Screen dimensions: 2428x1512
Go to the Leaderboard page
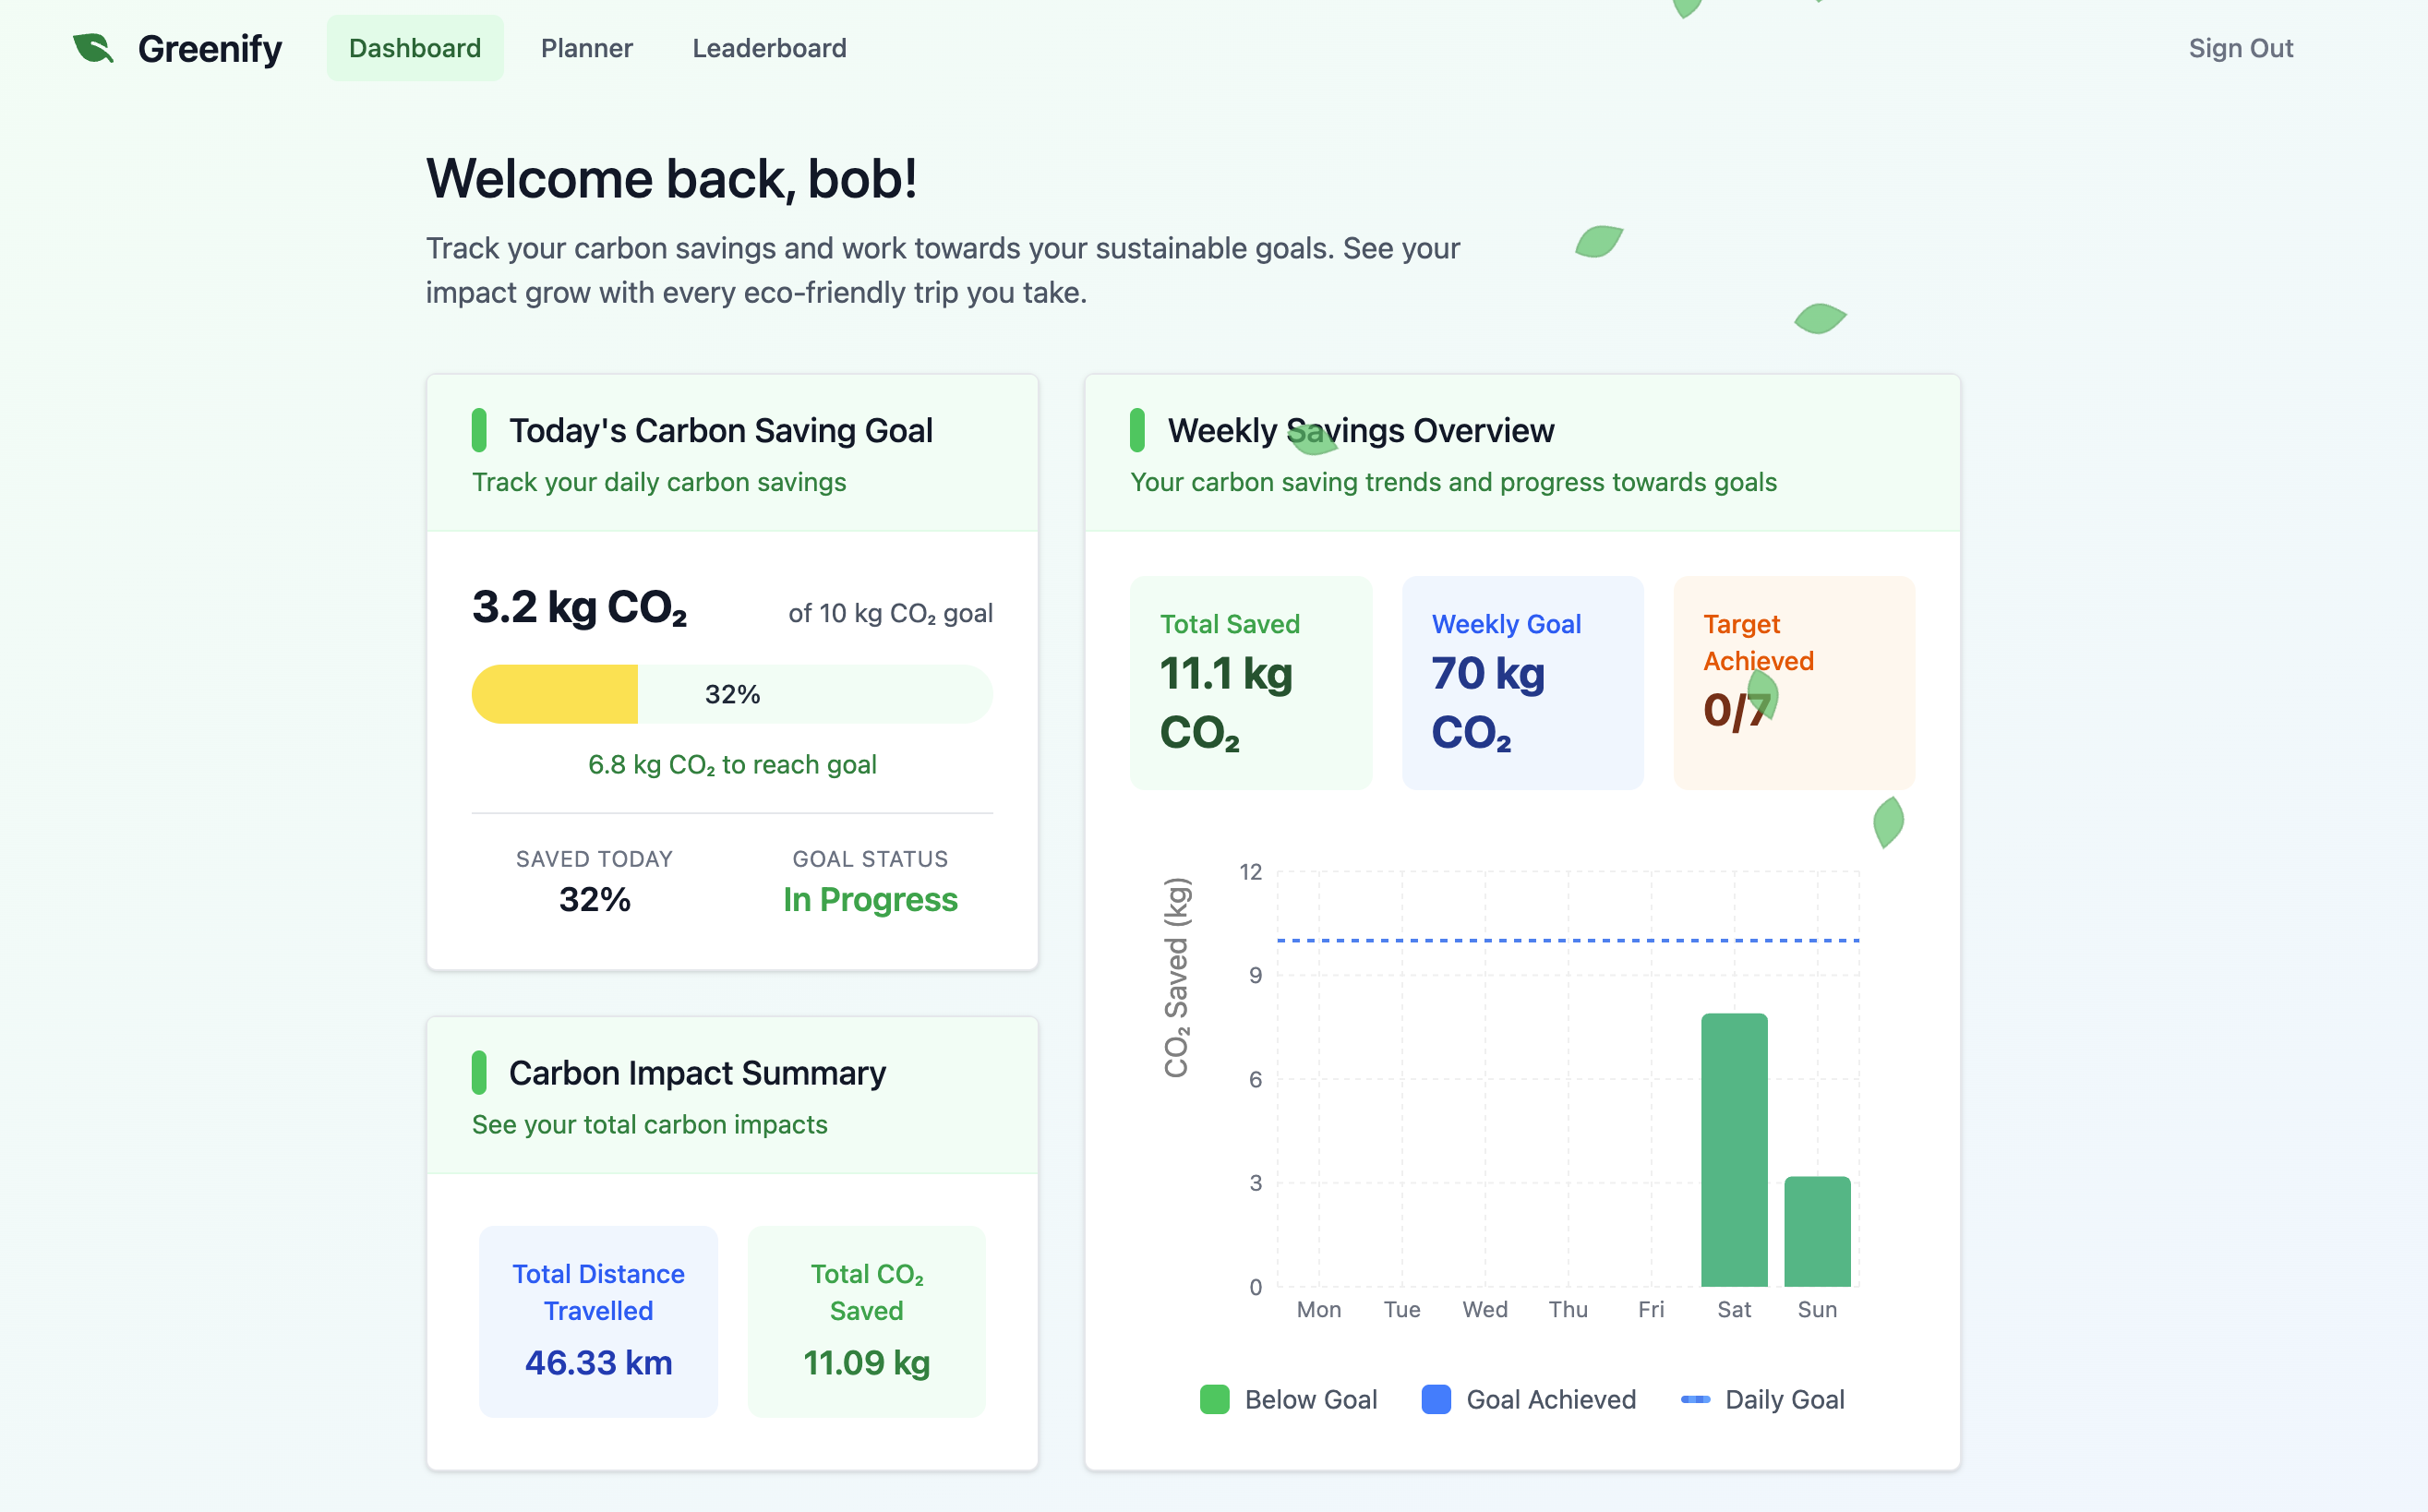[769, 48]
